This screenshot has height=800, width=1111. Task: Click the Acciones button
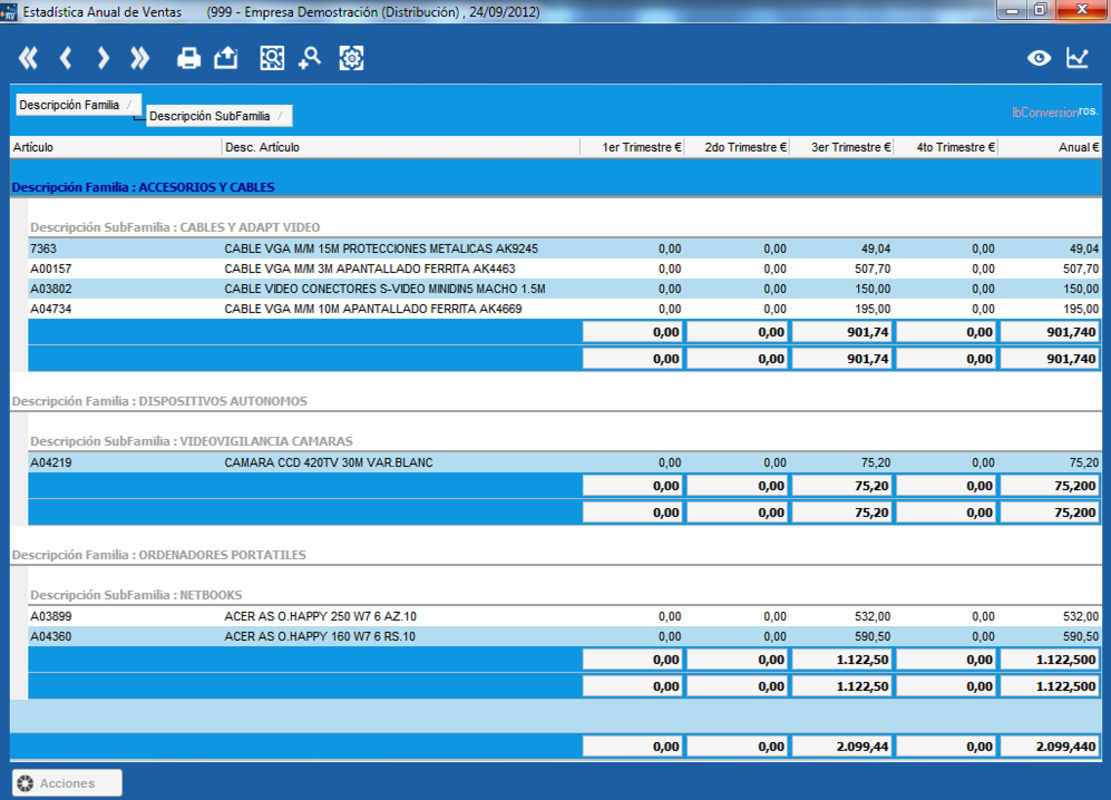click(67, 783)
